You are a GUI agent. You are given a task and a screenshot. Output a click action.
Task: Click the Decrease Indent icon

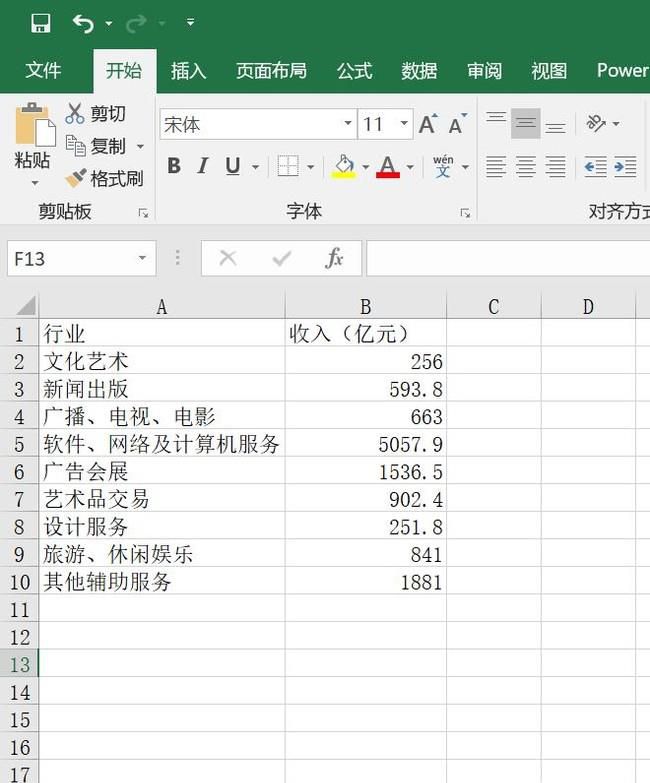coord(595,167)
